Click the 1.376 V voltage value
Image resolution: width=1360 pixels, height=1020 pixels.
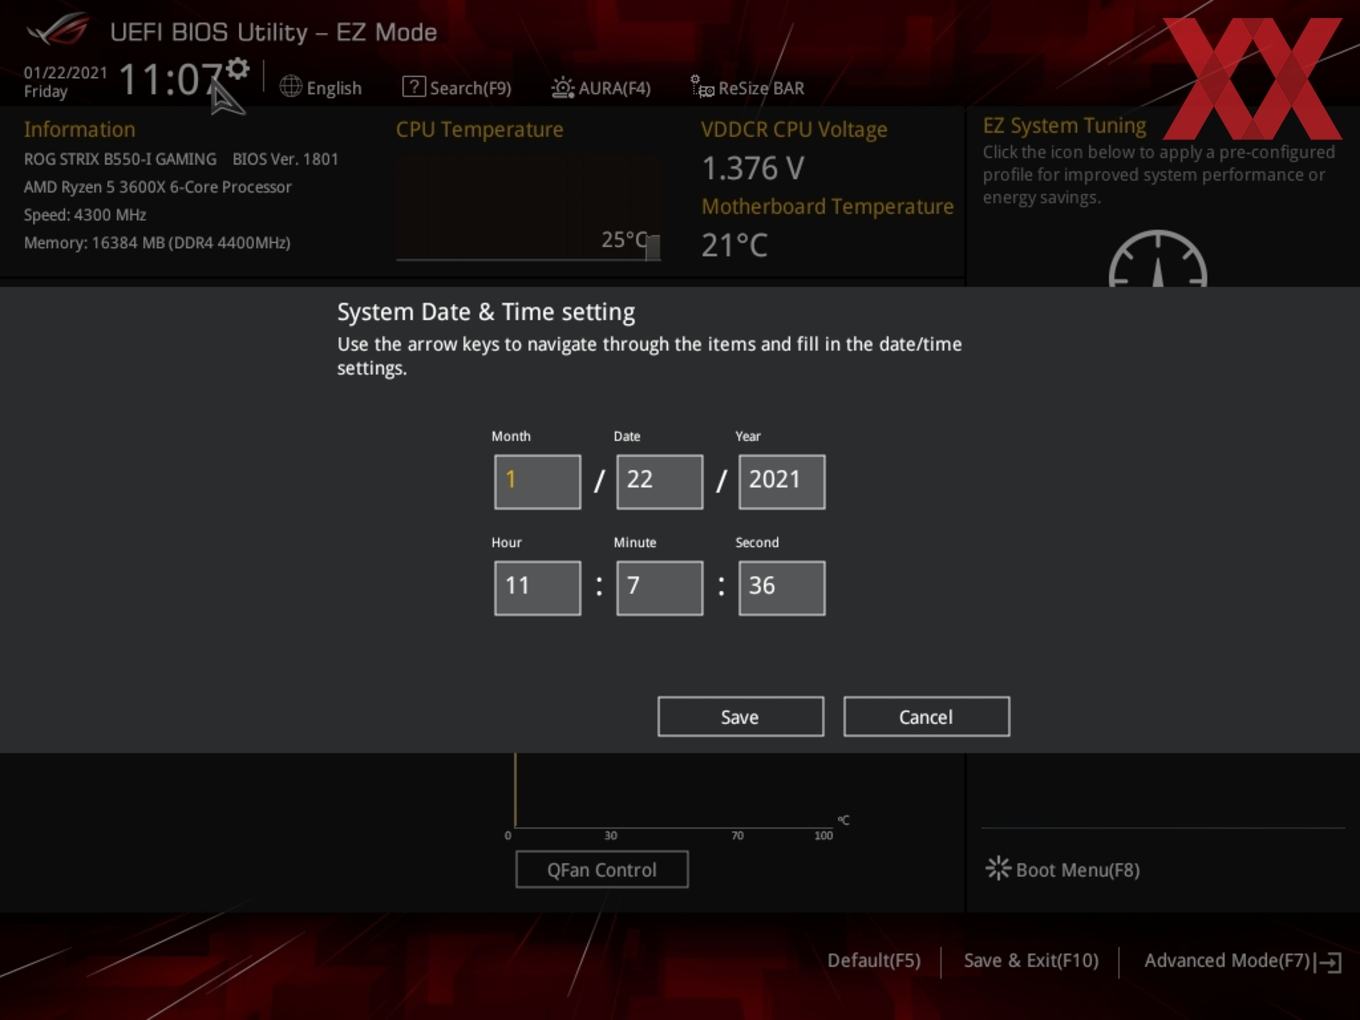click(753, 168)
